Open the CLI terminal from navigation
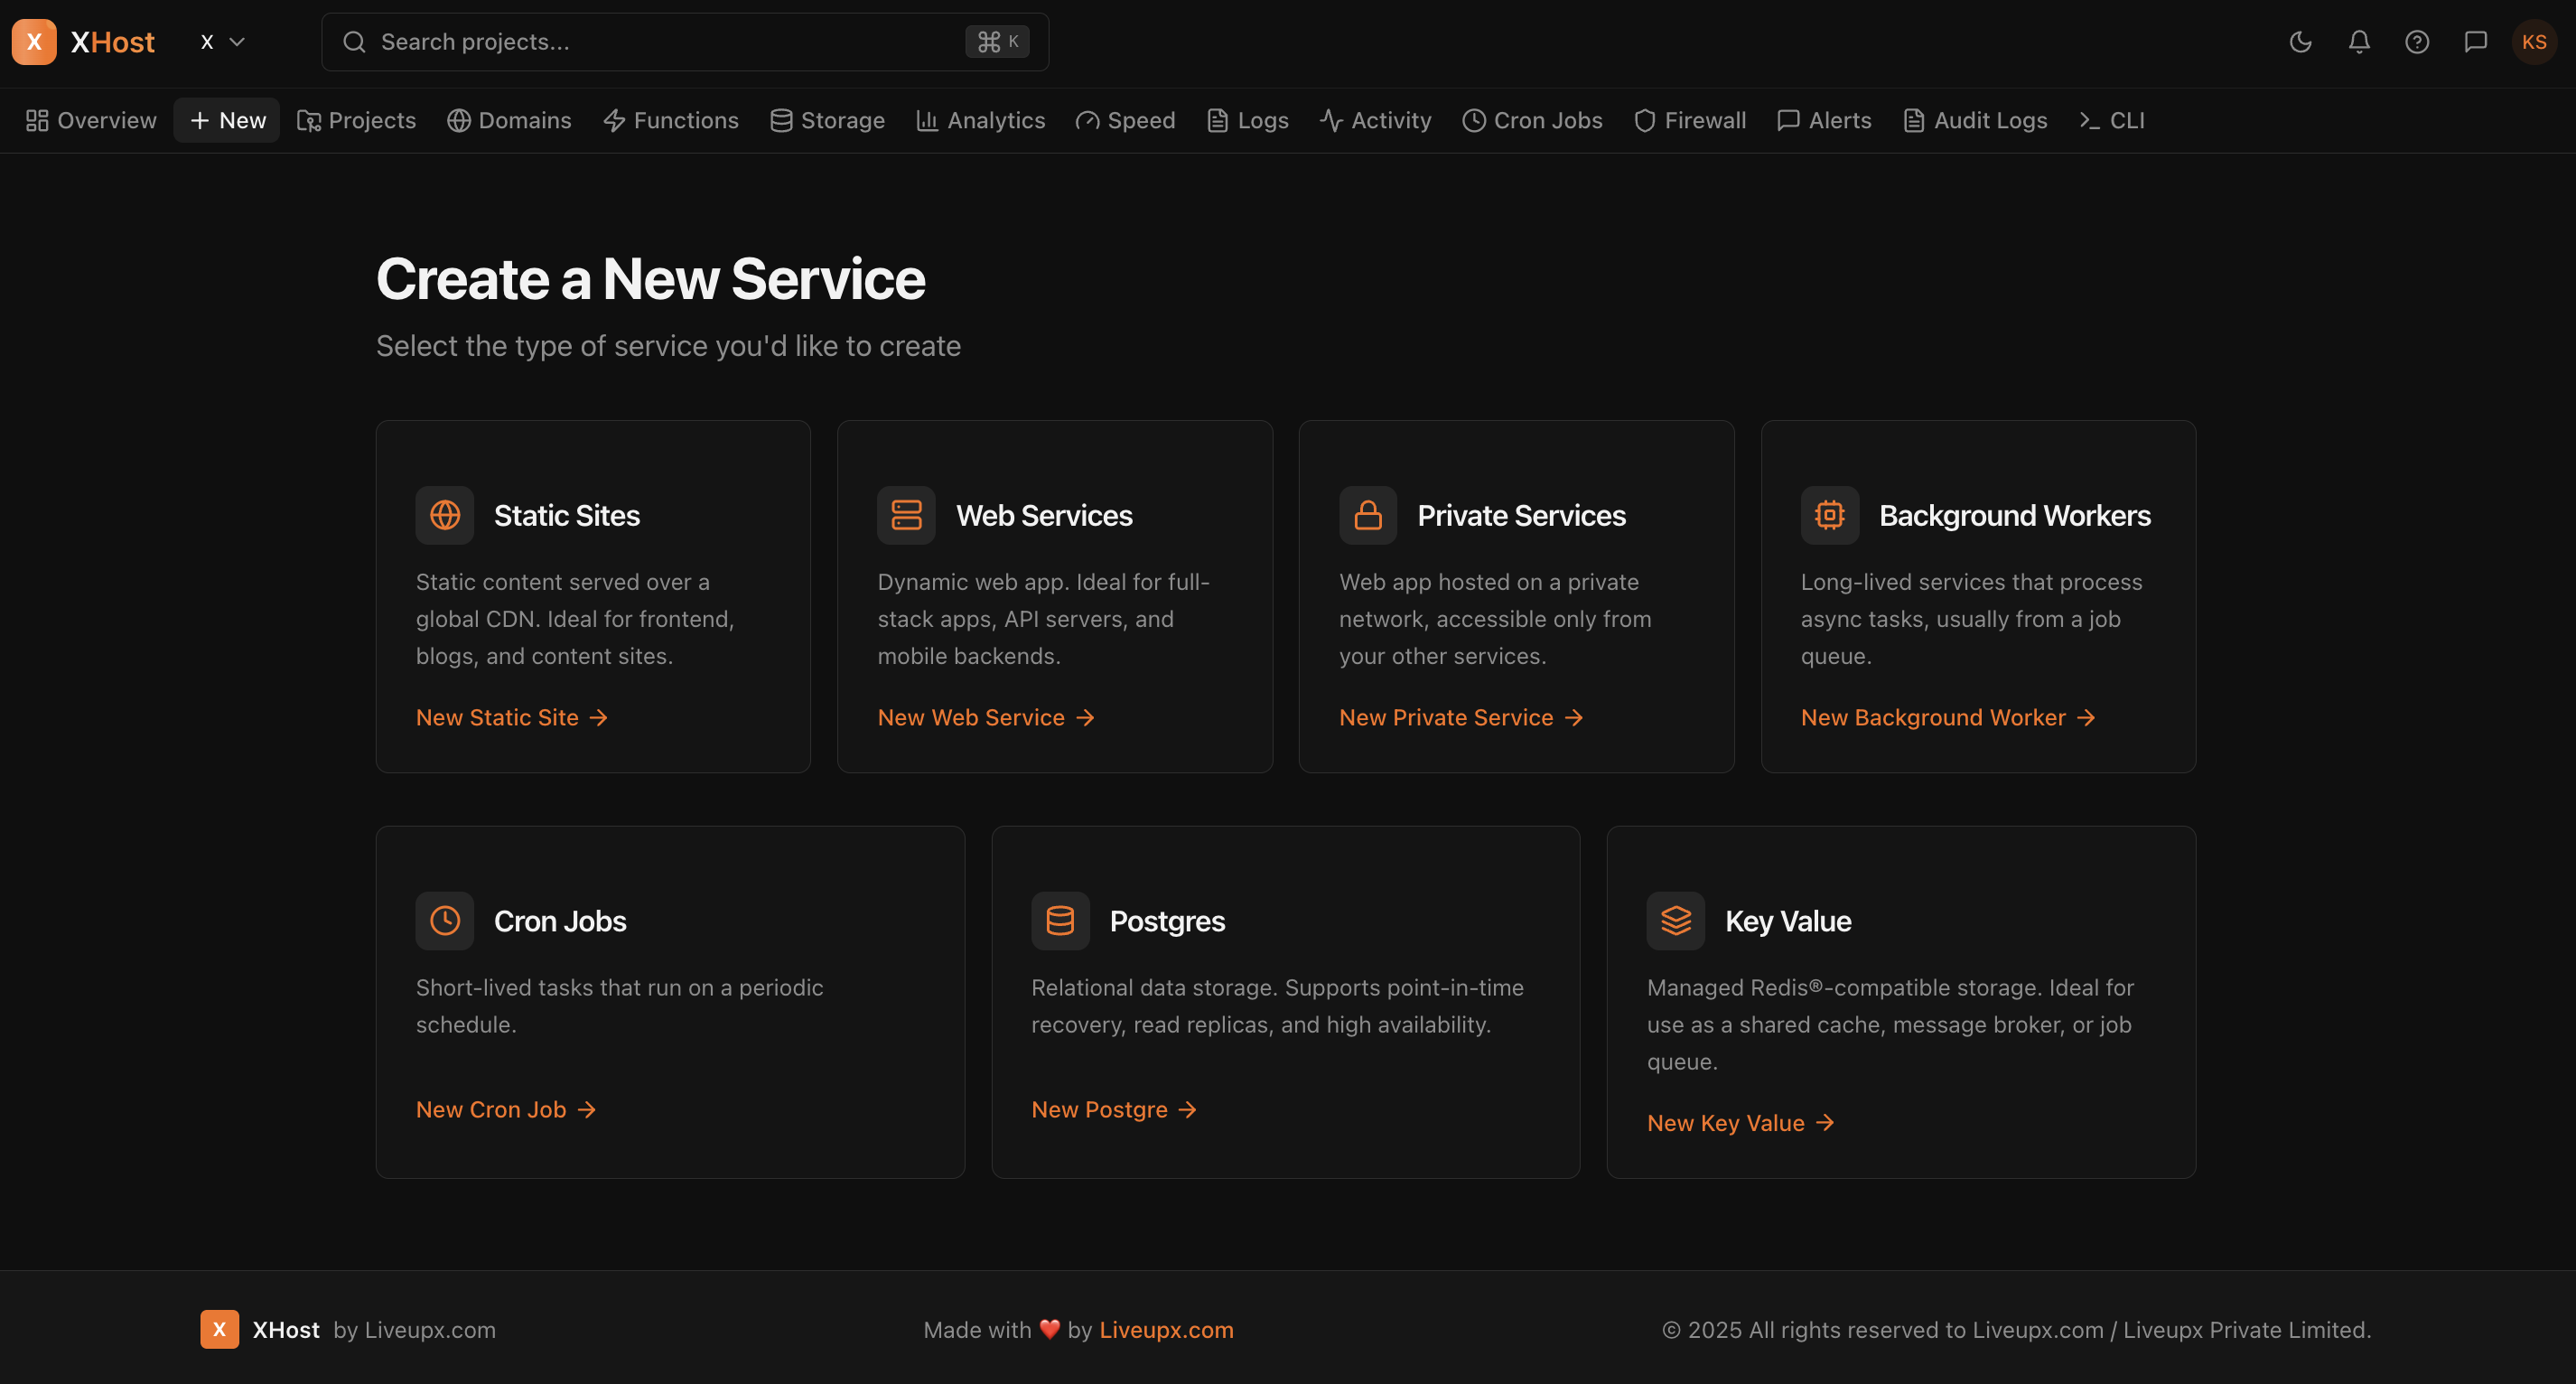Screen dimensions: 2576x1384 tap(2111, 120)
